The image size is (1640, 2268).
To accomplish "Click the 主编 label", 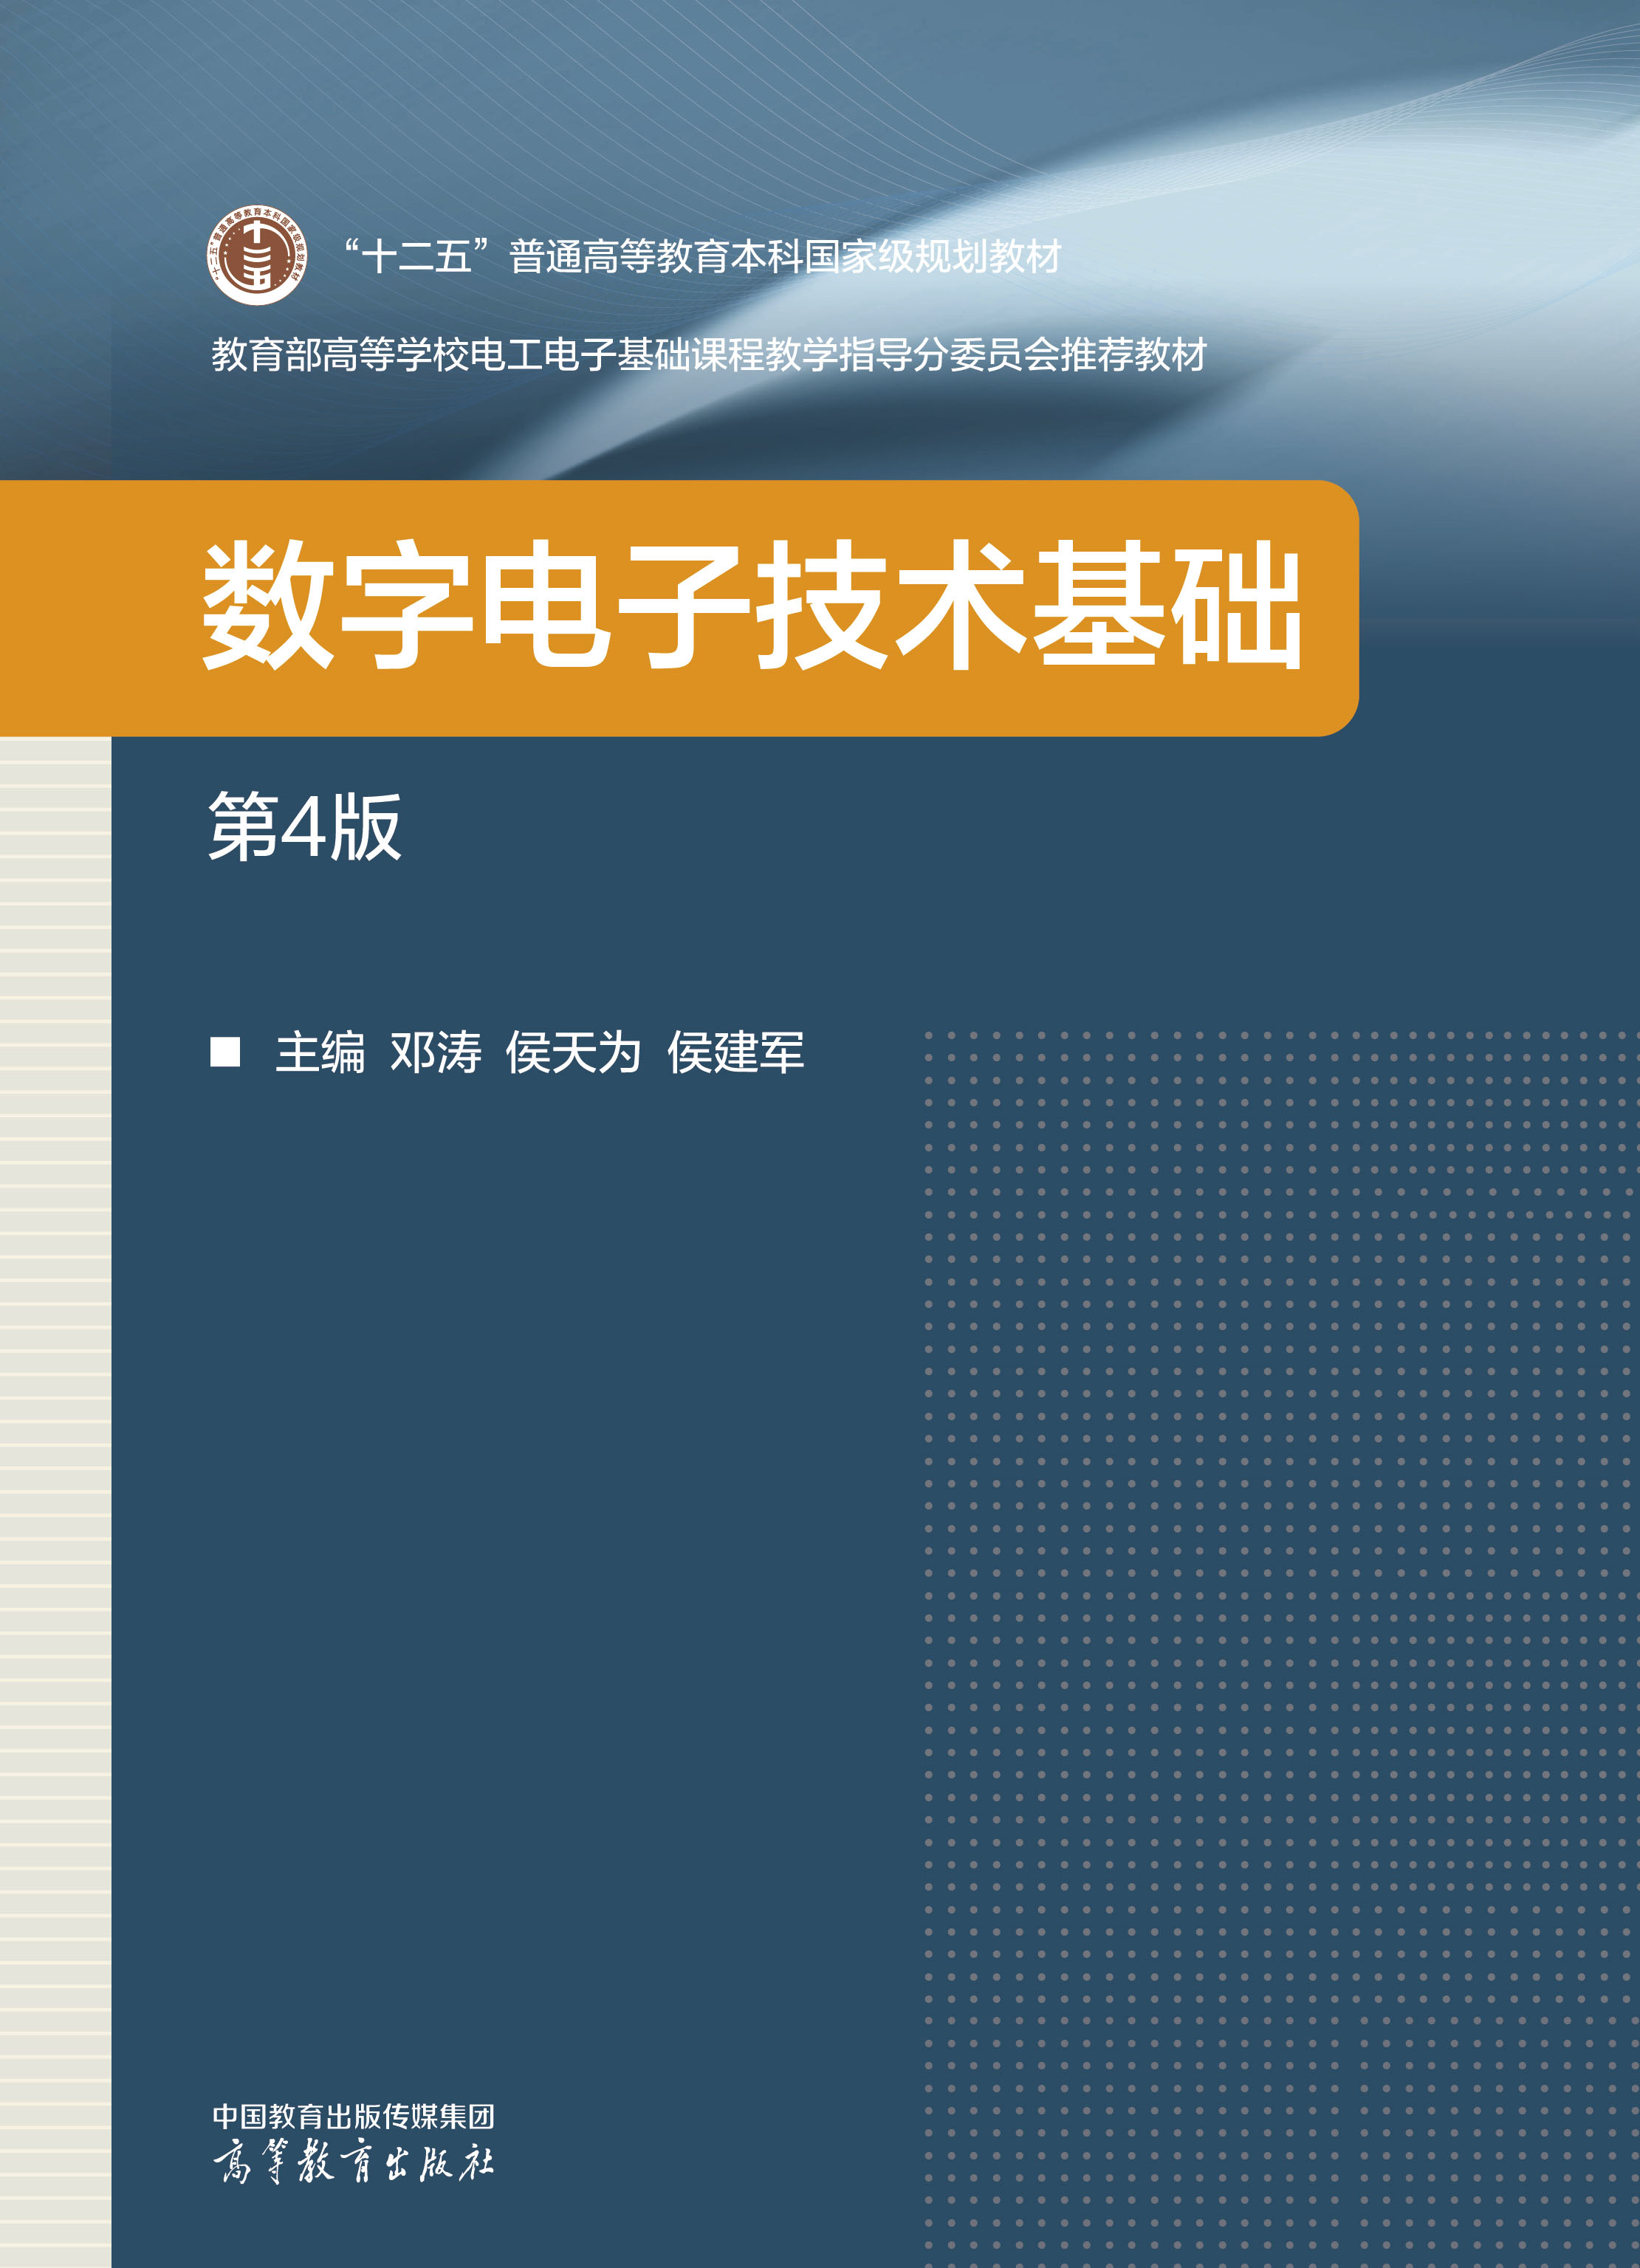I will [x=320, y=1052].
